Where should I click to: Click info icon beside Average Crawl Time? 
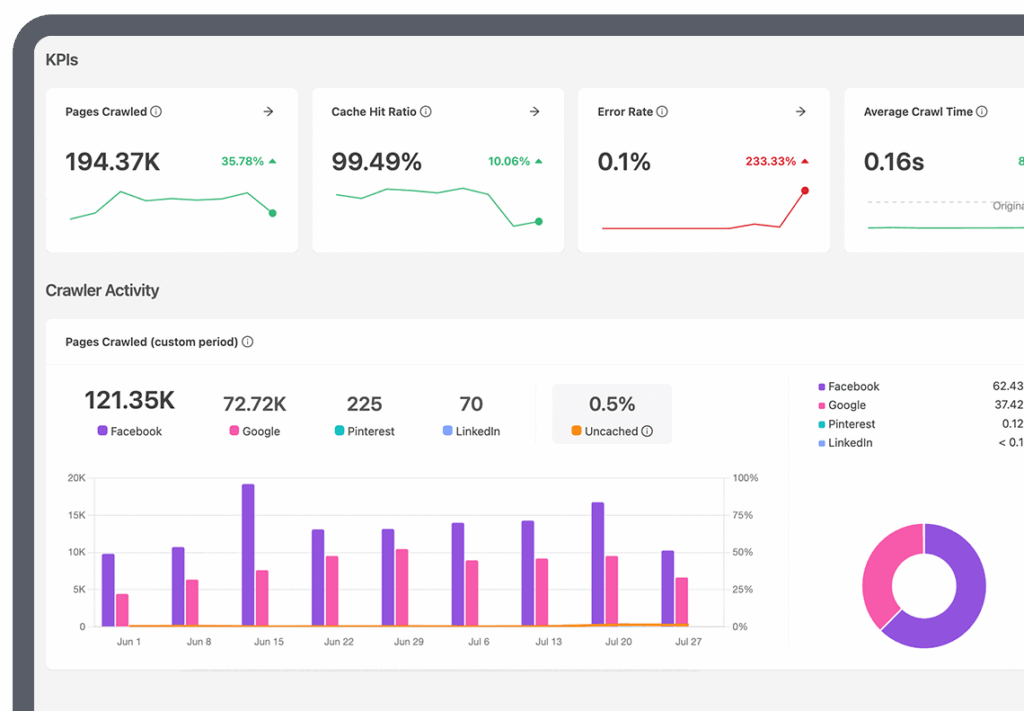click(982, 112)
